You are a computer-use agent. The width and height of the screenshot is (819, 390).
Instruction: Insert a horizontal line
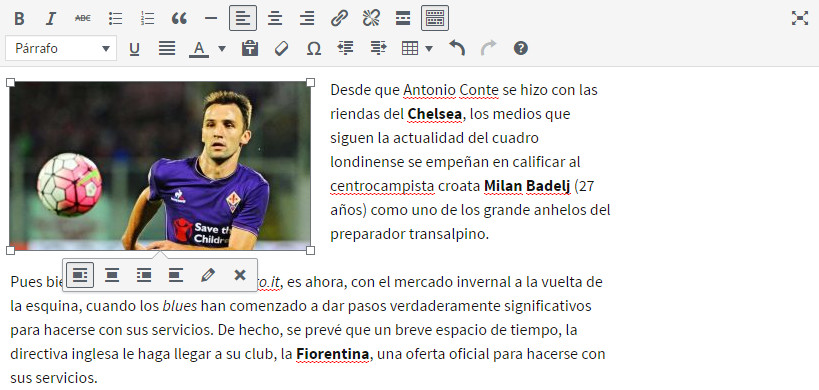pos(211,19)
